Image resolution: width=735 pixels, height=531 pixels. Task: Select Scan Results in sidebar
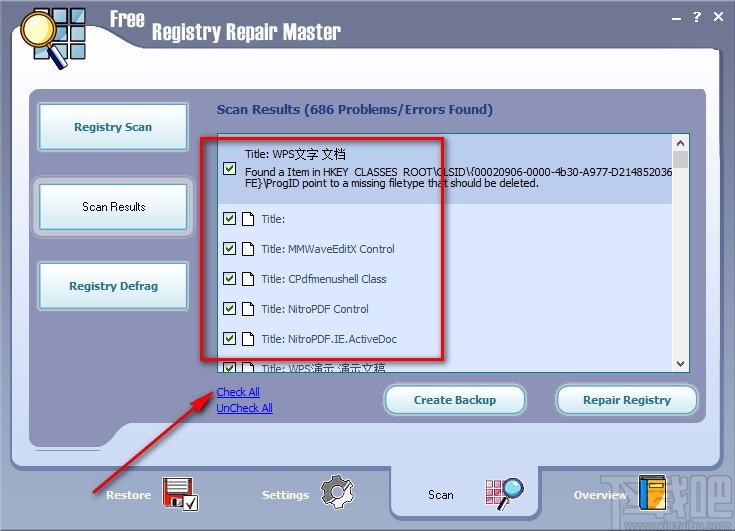(113, 207)
